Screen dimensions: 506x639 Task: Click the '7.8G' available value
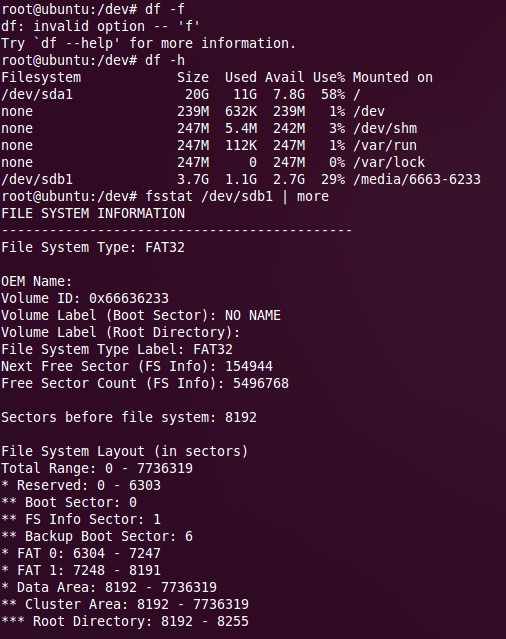pyautogui.click(x=289, y=94)
